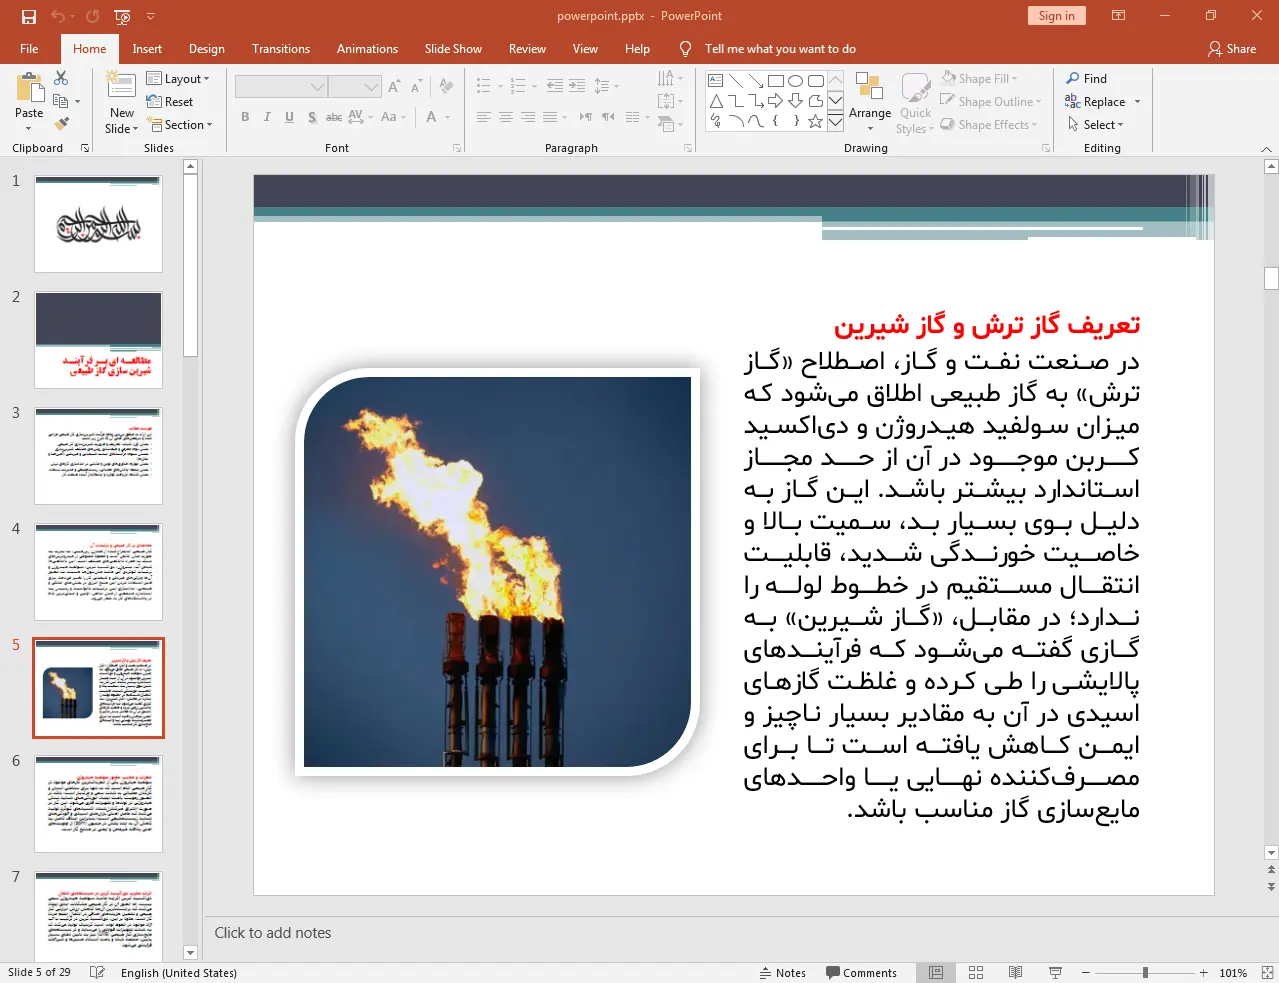Click Clear All Formatting icon
The height and width of the screenshot is (983, 1279).
click(447, 87)
